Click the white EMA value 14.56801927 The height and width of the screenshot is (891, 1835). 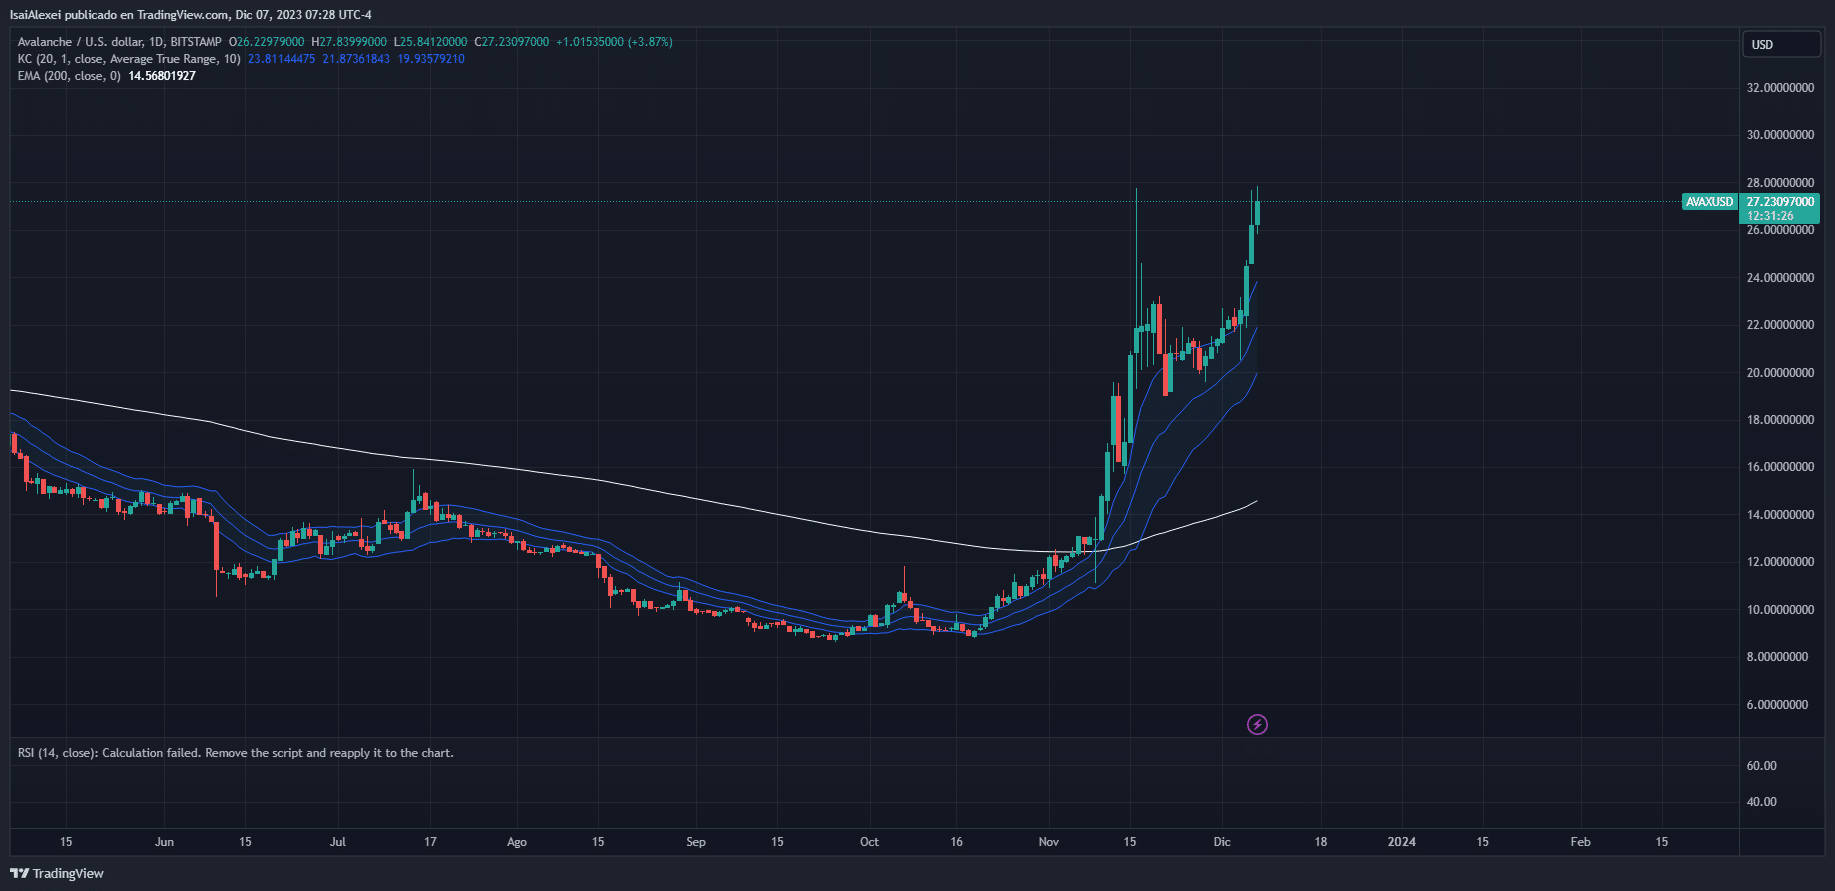(162, 76)
